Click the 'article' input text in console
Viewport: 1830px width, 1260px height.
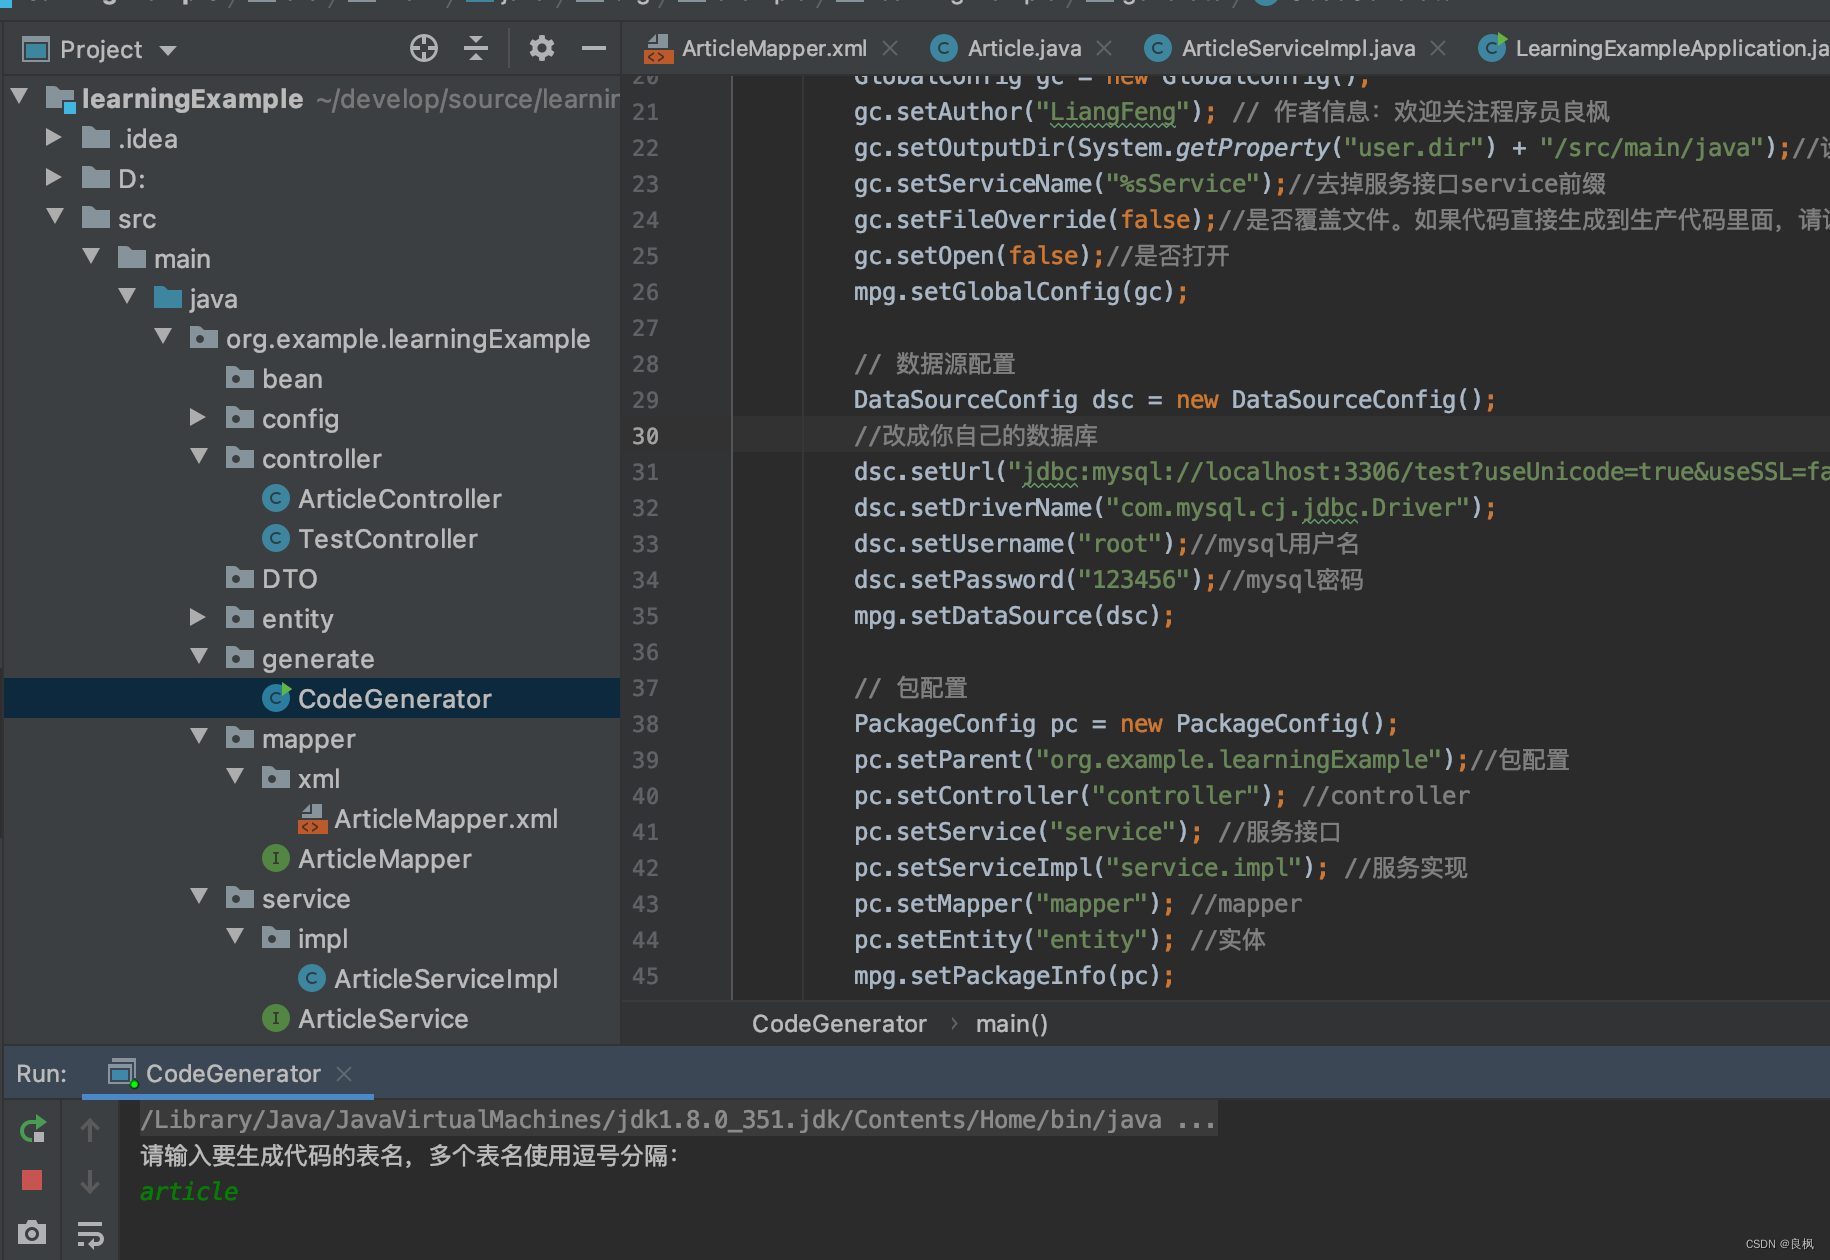pyautogui.click(x=188, y=1192)
